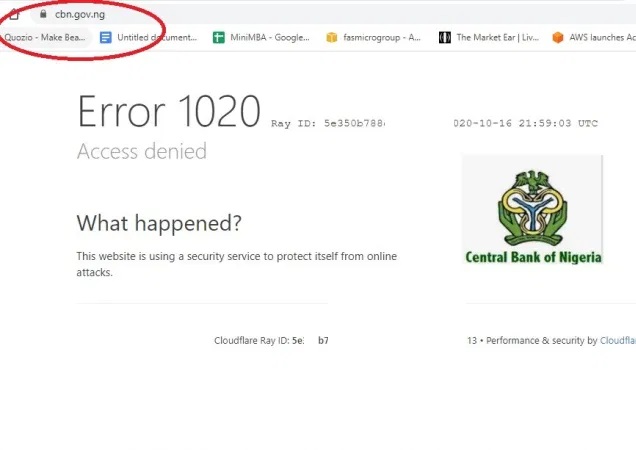Click the green Sheets bookmark icon
Screen dimensions: 636x450
[219, 38]
